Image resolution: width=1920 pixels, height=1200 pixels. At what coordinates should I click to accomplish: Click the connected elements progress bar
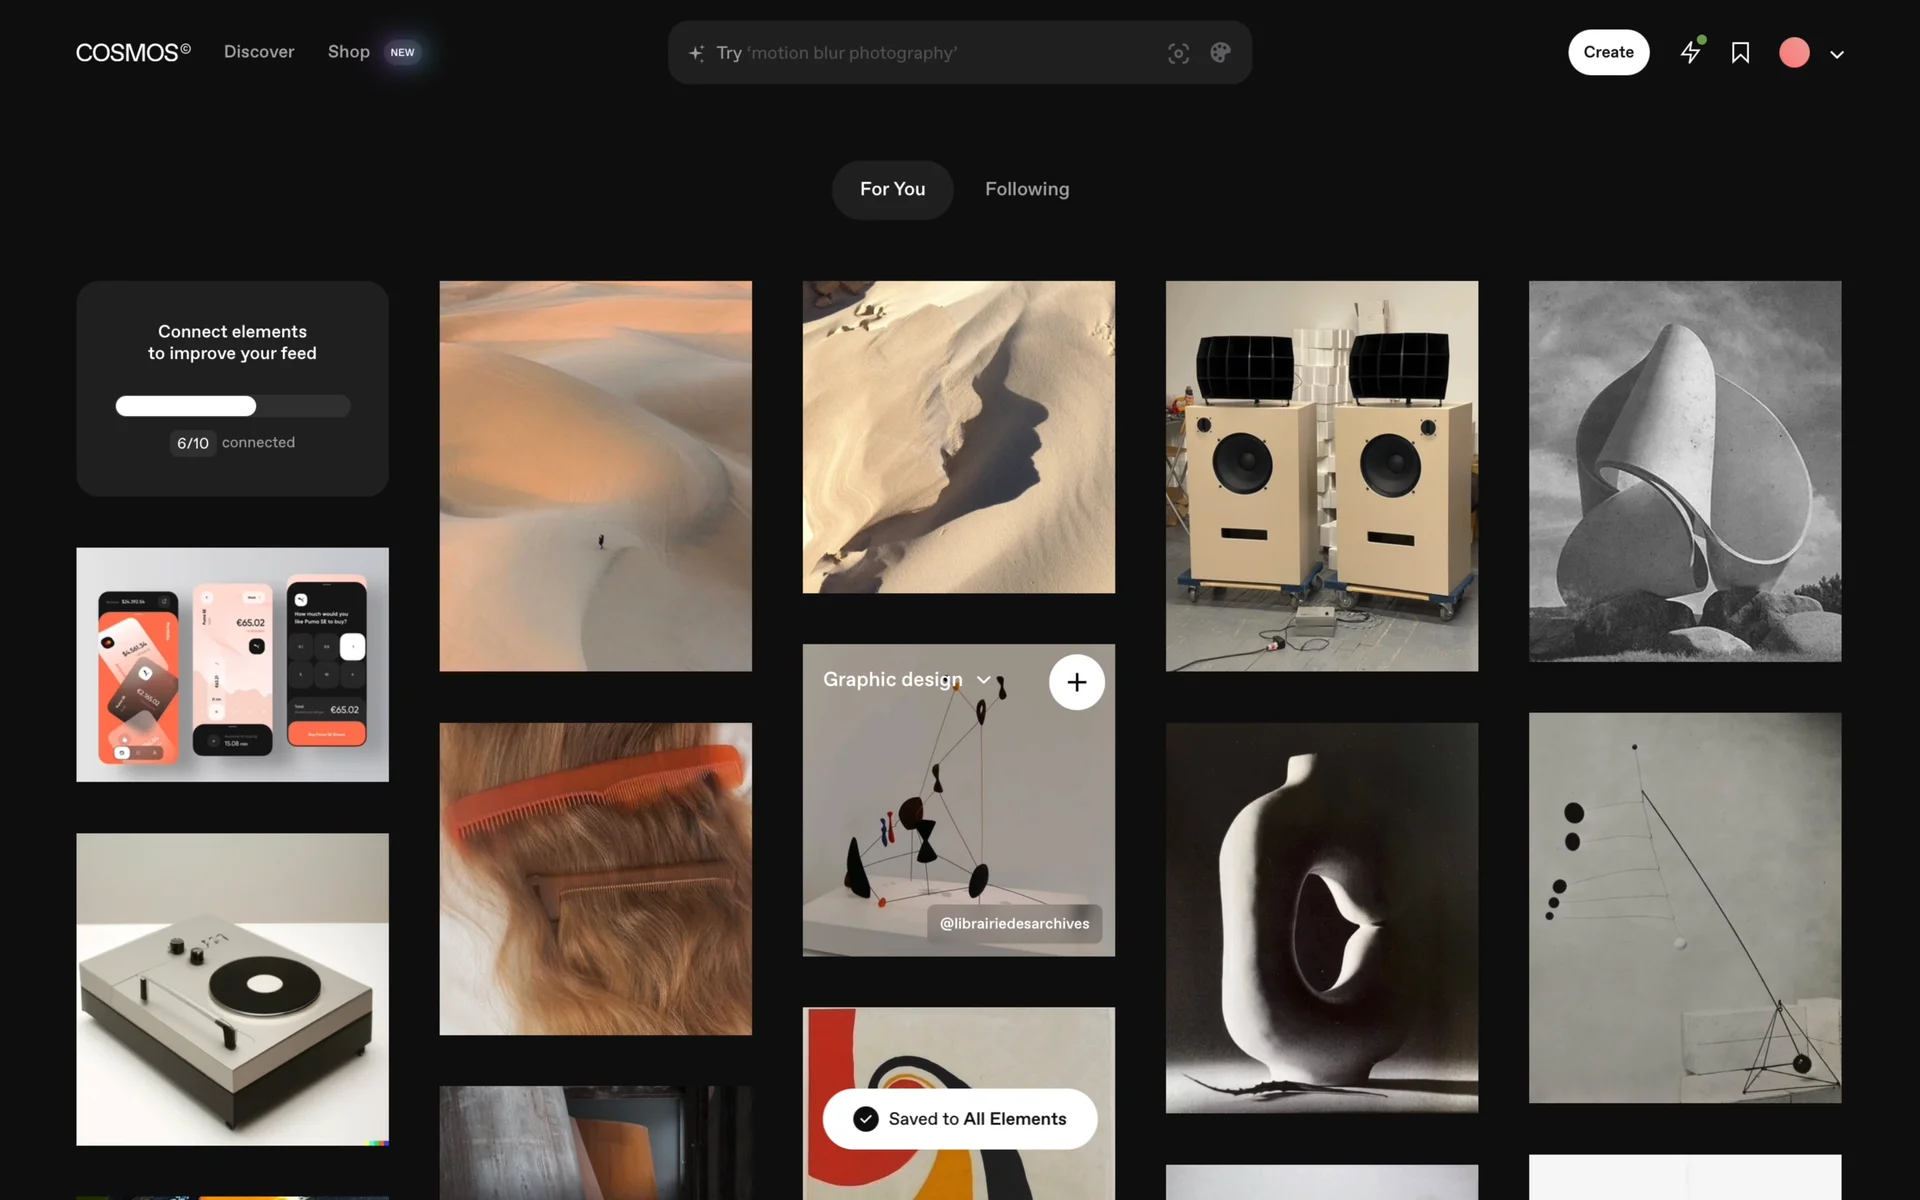click(x=232, y=406)
